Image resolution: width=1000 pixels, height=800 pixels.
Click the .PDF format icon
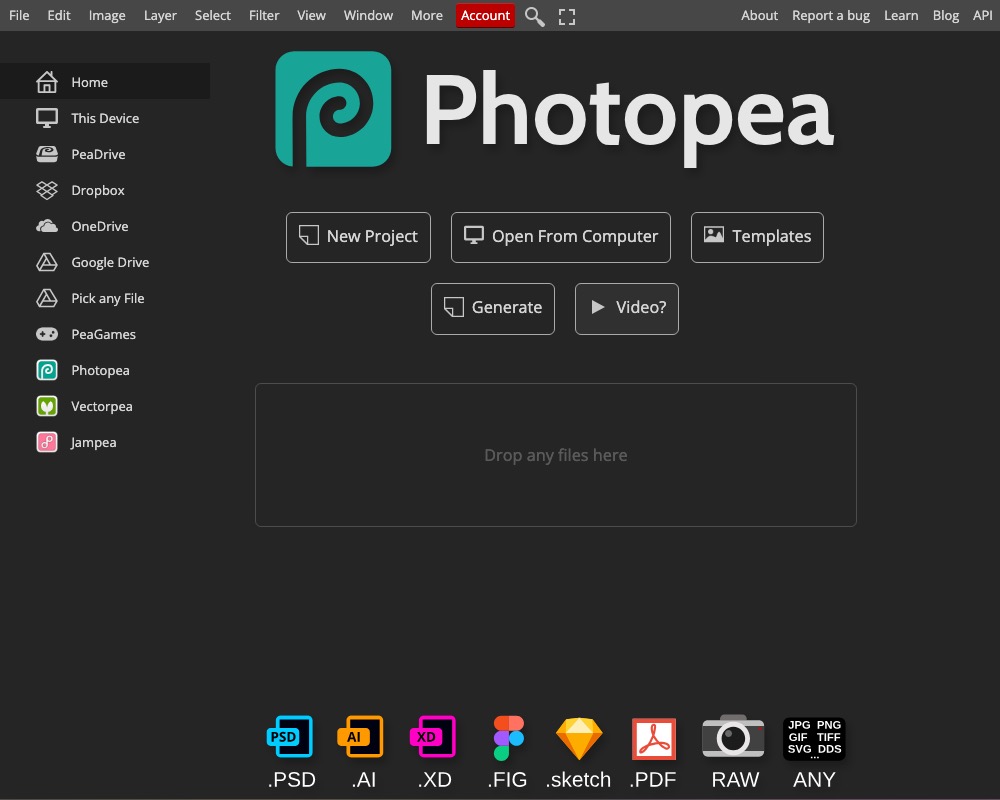pos(654,739)
